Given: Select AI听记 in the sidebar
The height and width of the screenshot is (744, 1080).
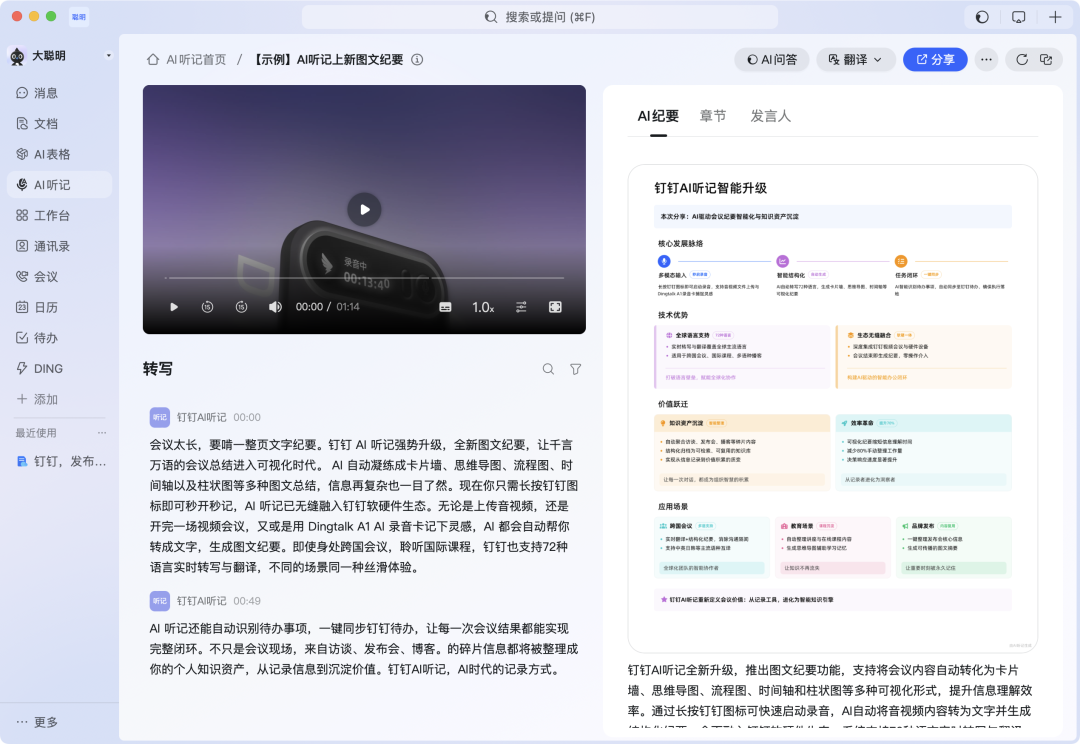Looking at the screenshot, I should pyautogui.click(x=59, y=185).
